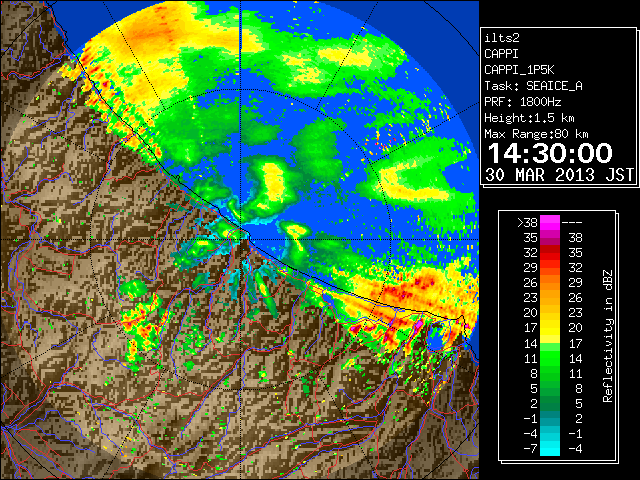Click the magenta >38 dBZ color swatch
Image resolution: width=640 pixels, height=480 pixels.
tap(550, 222)
